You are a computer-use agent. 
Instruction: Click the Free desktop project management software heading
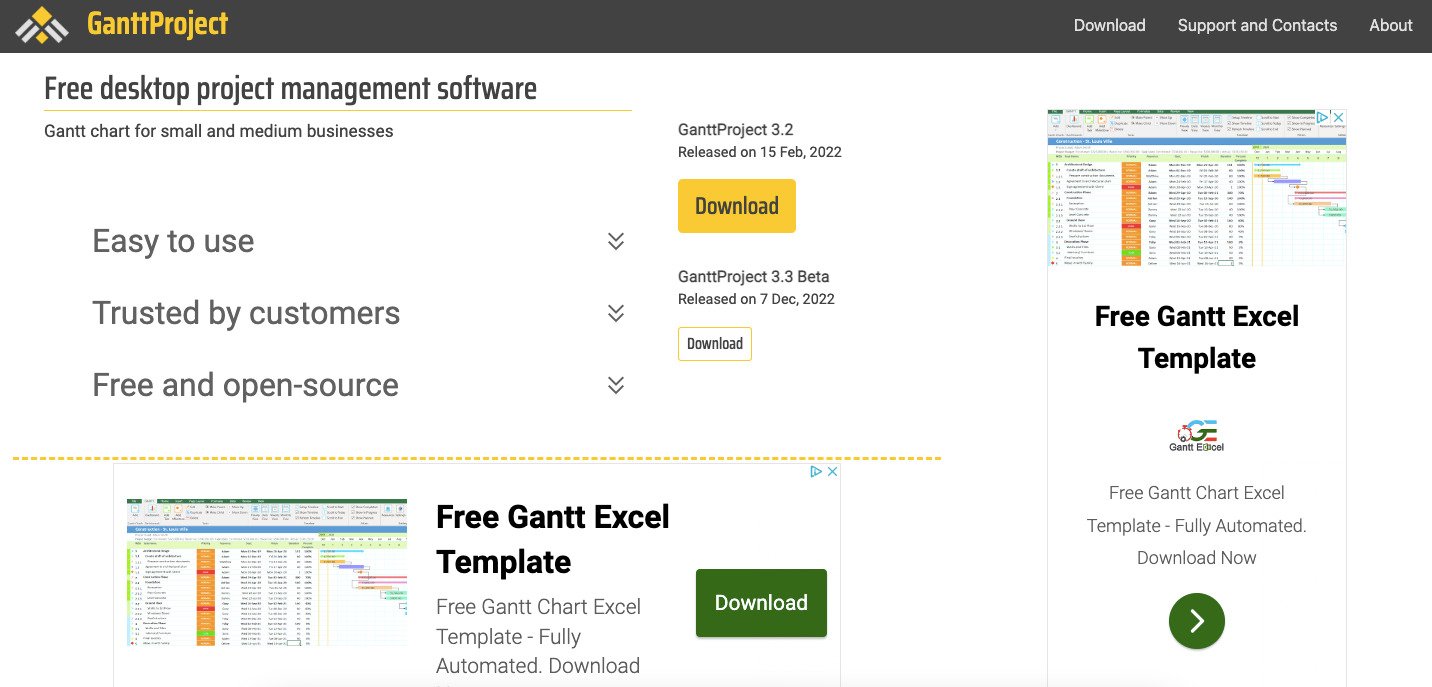click(290, 88)
